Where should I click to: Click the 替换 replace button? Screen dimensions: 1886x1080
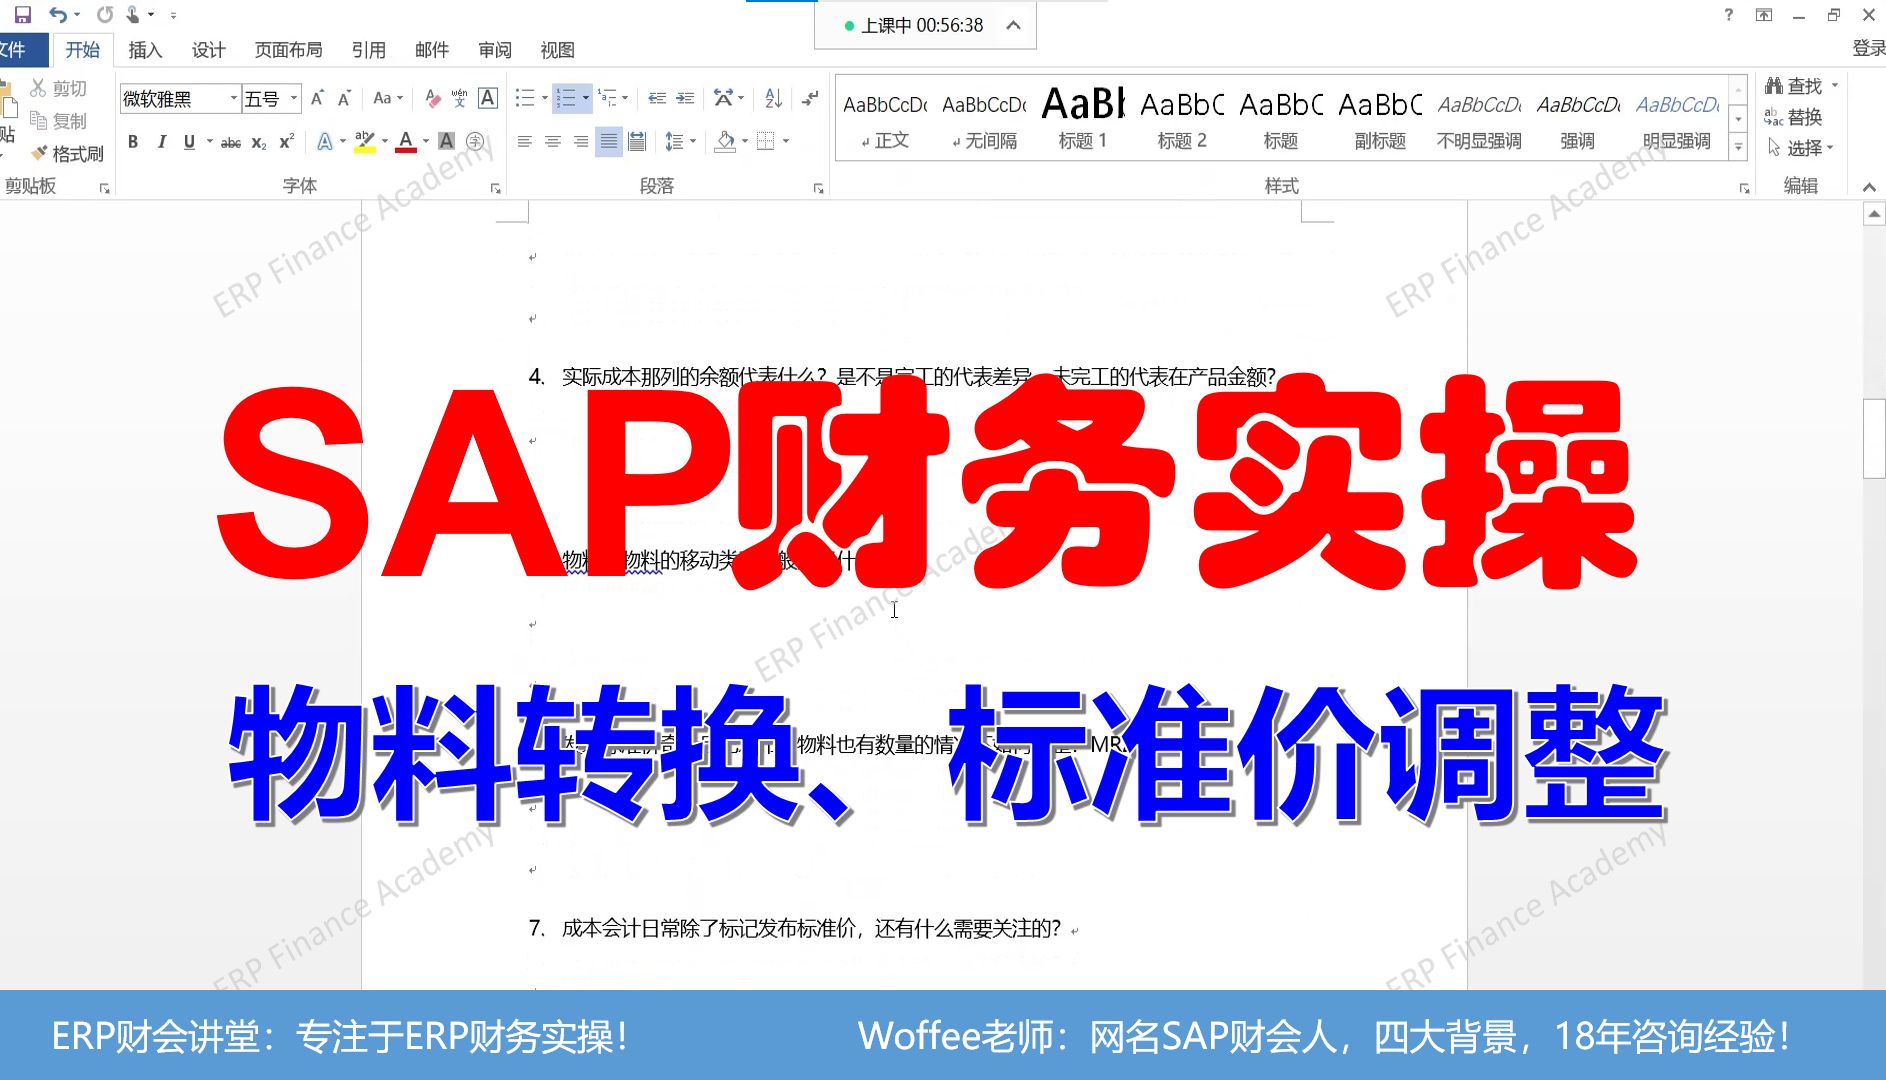[x=1793, y=117]
